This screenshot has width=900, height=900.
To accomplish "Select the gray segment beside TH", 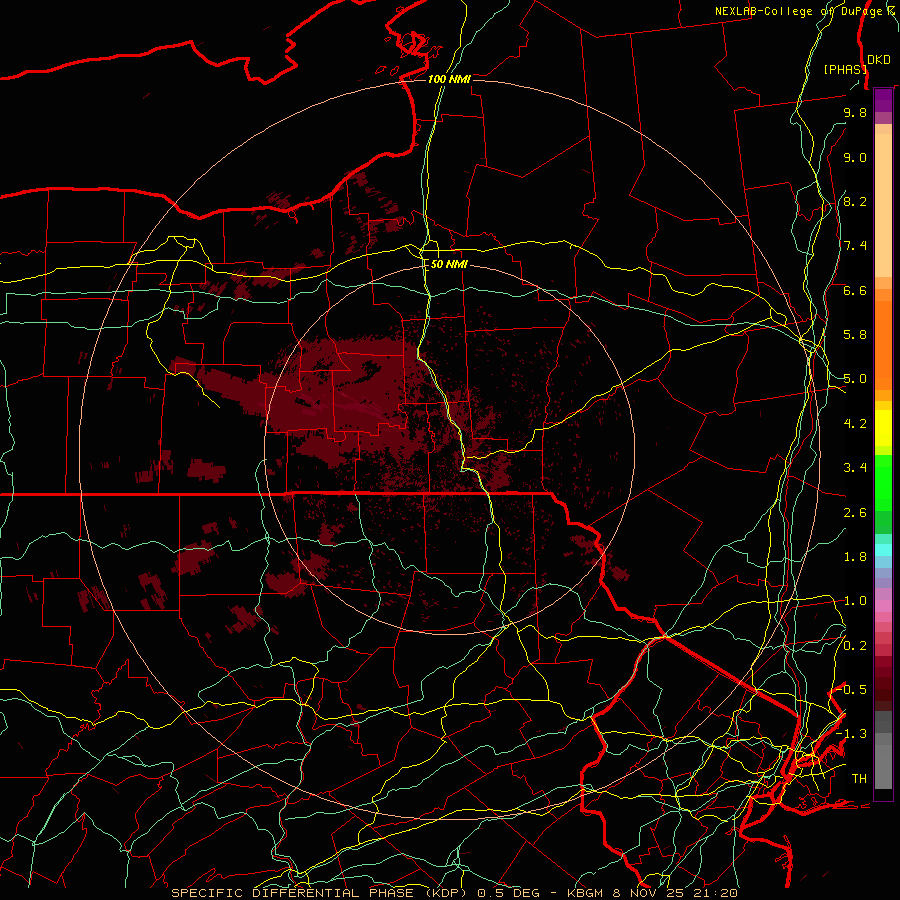I will click(883, 766).
